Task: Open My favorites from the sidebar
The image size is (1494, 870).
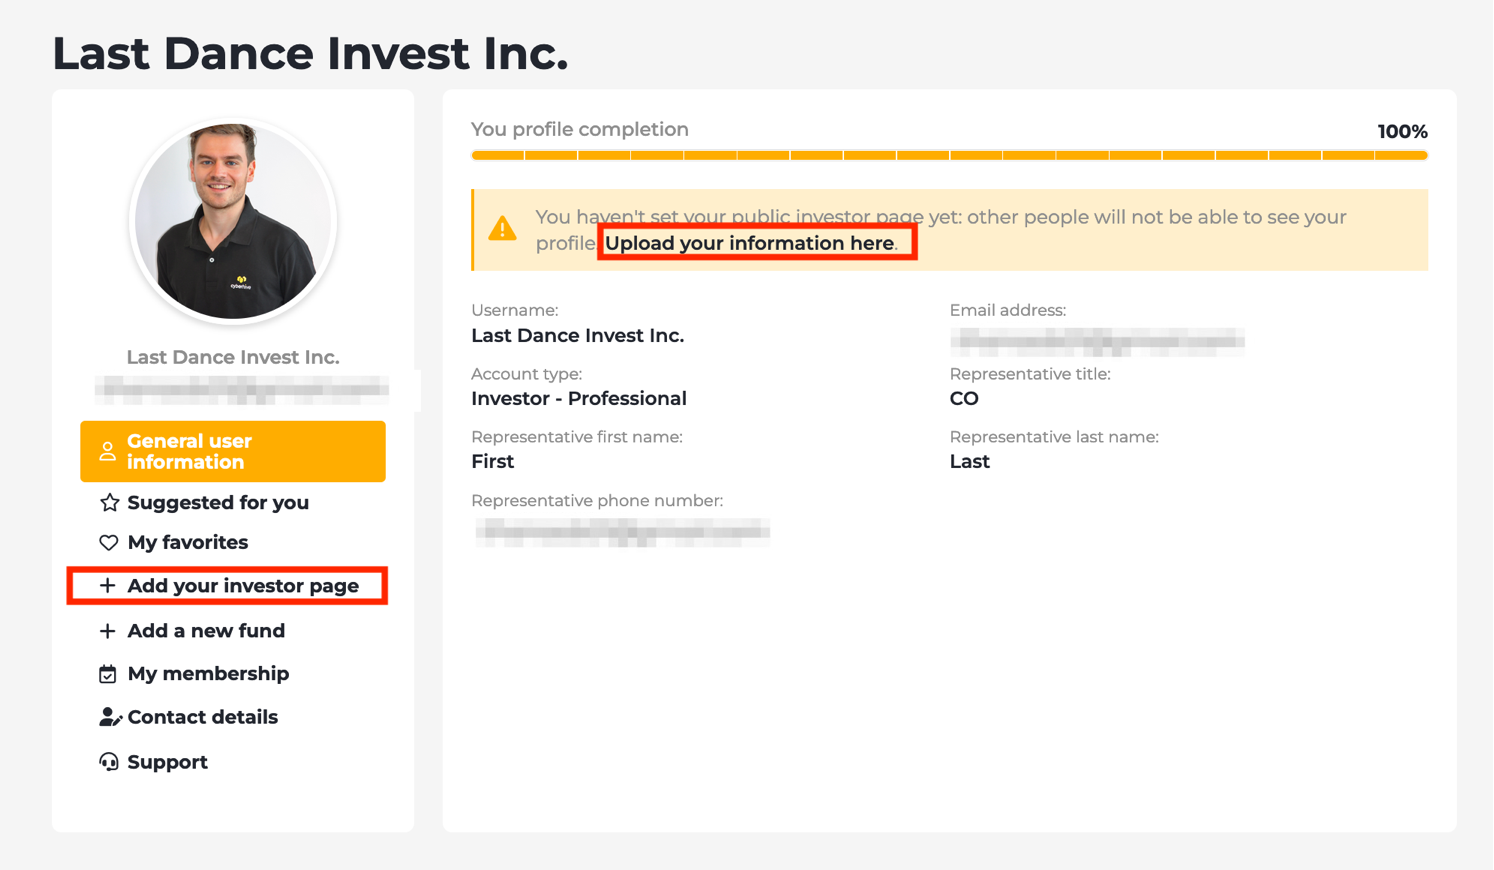Action: pos(187,542)
